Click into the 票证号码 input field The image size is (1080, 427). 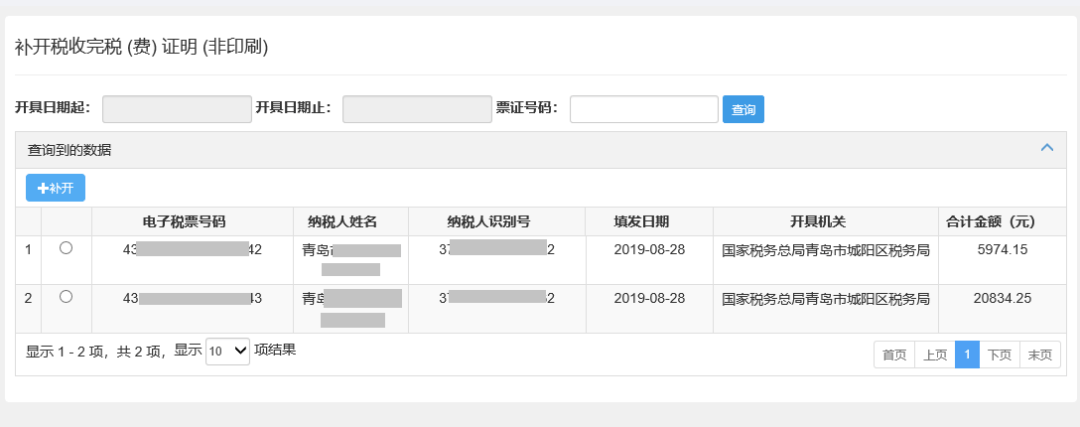click(x=644, y=110)
